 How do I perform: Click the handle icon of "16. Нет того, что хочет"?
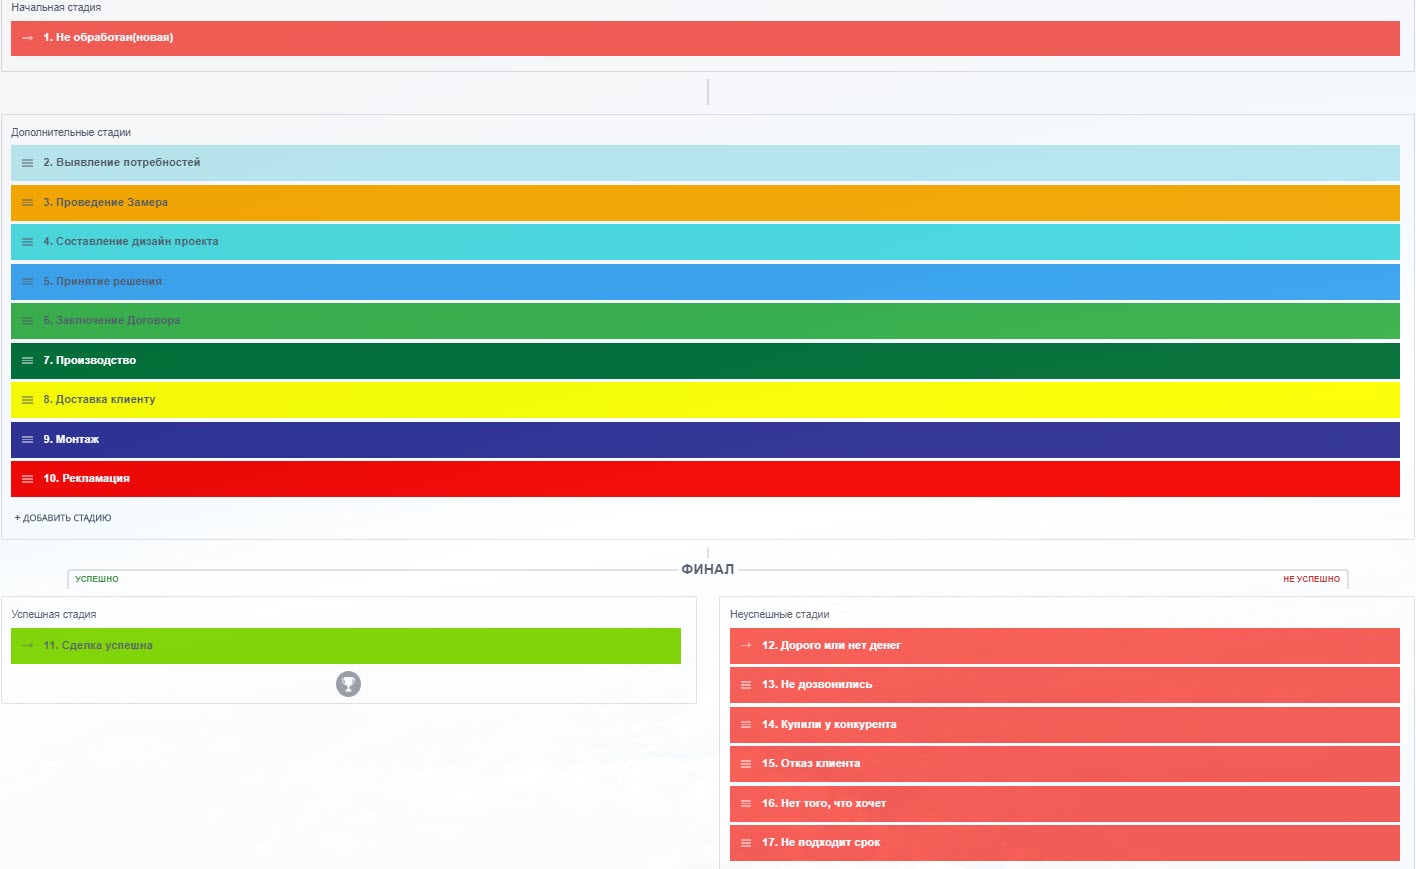(x=746, y=804)
